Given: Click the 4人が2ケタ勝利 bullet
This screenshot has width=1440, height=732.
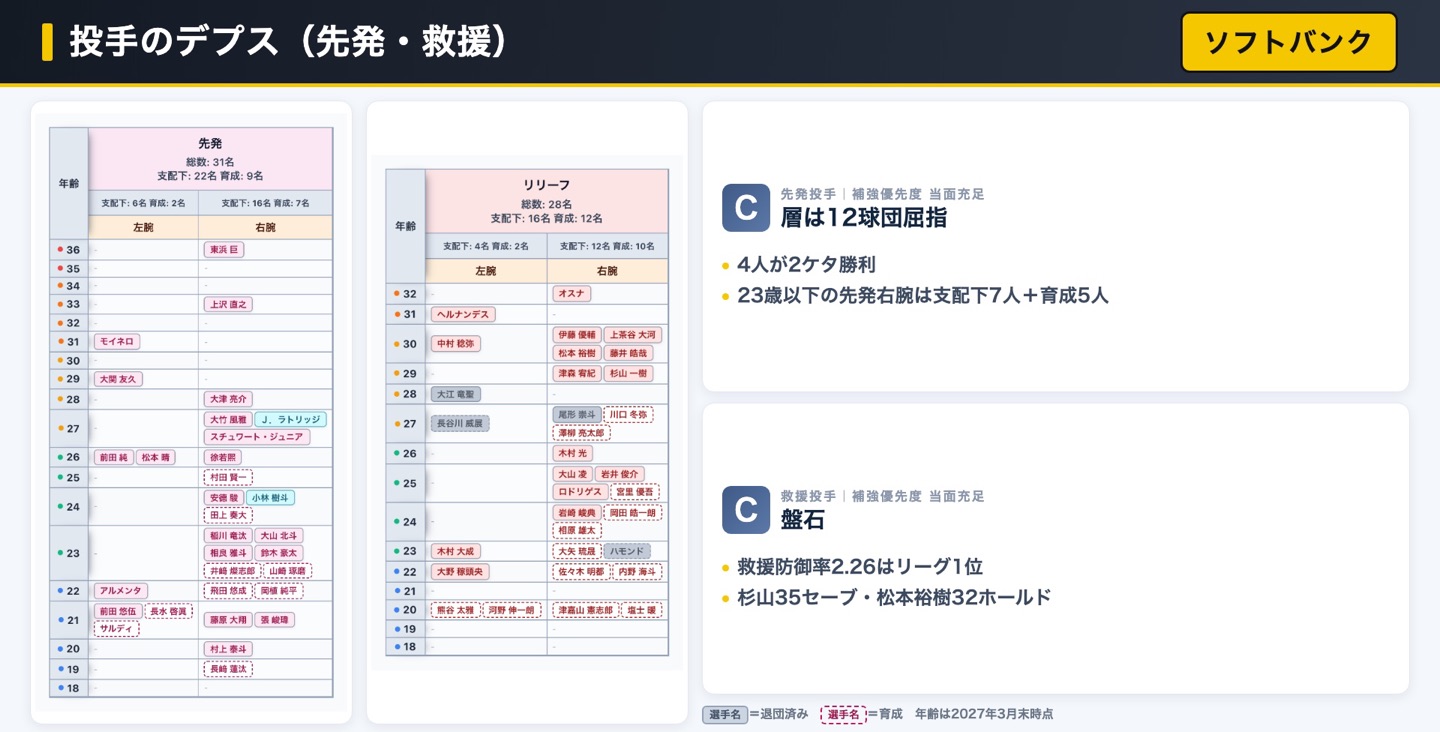Looking at the screenshot, I should point(806,265).
